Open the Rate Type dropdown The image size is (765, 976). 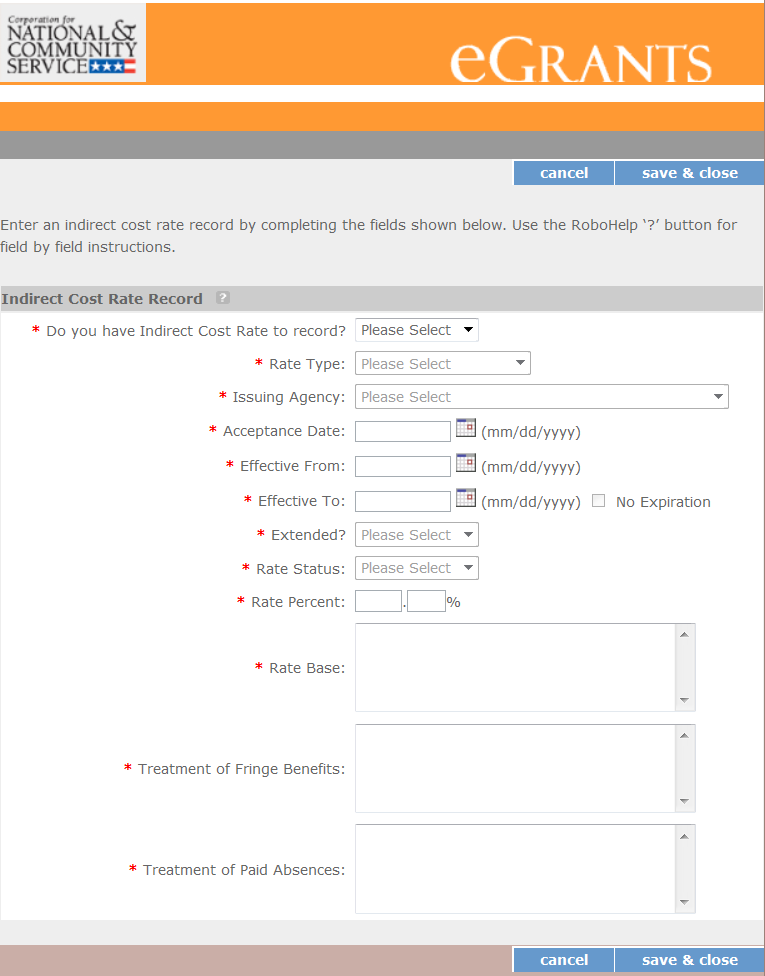[443, 364]
